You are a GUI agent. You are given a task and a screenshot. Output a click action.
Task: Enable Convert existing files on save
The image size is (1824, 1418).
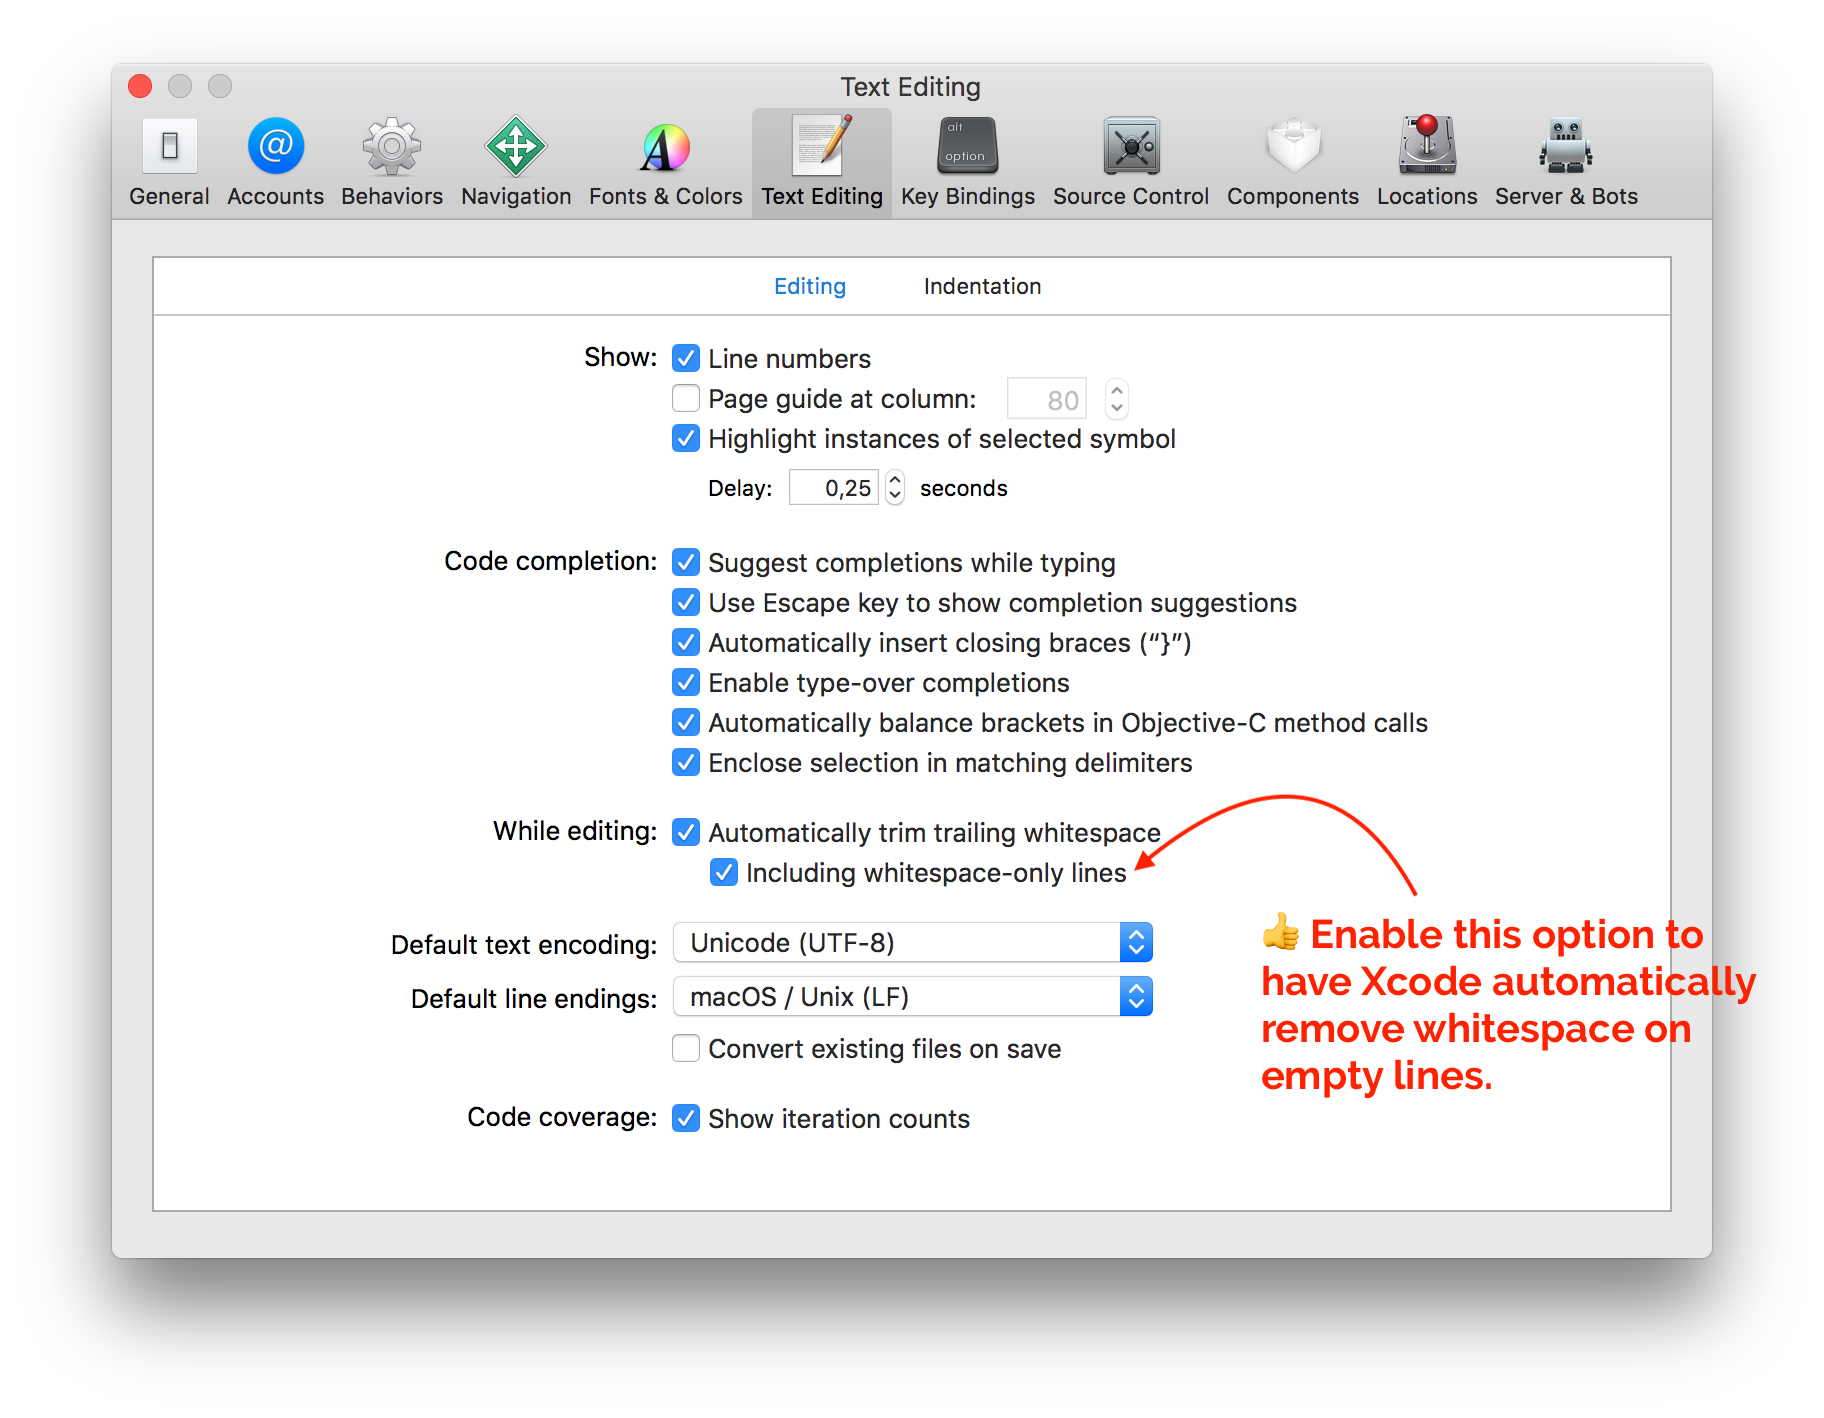[x=686, y=1048]
